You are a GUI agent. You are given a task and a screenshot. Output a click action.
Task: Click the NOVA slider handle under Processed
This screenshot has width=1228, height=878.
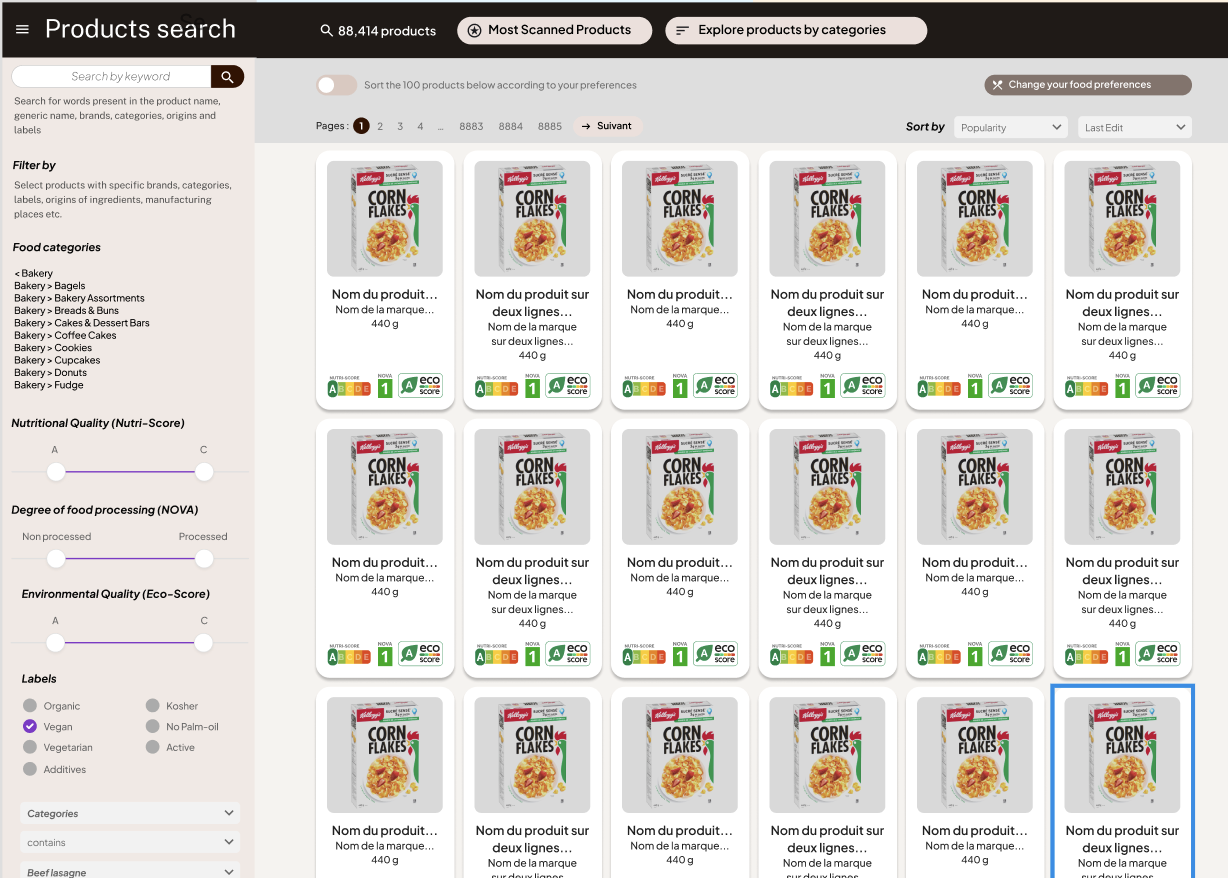(x=204, y=558)
